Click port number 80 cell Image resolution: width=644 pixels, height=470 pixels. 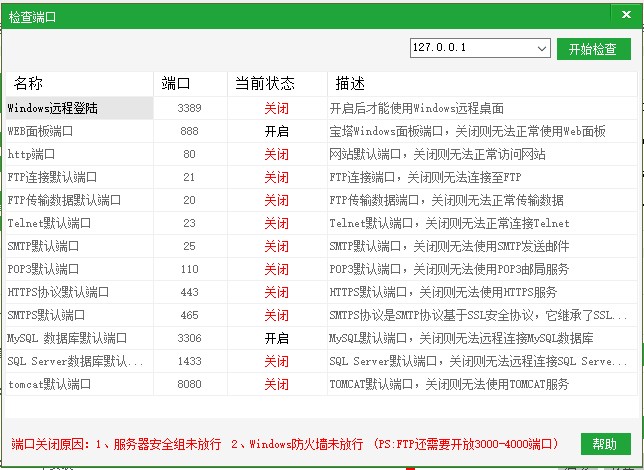coord(189,154)
